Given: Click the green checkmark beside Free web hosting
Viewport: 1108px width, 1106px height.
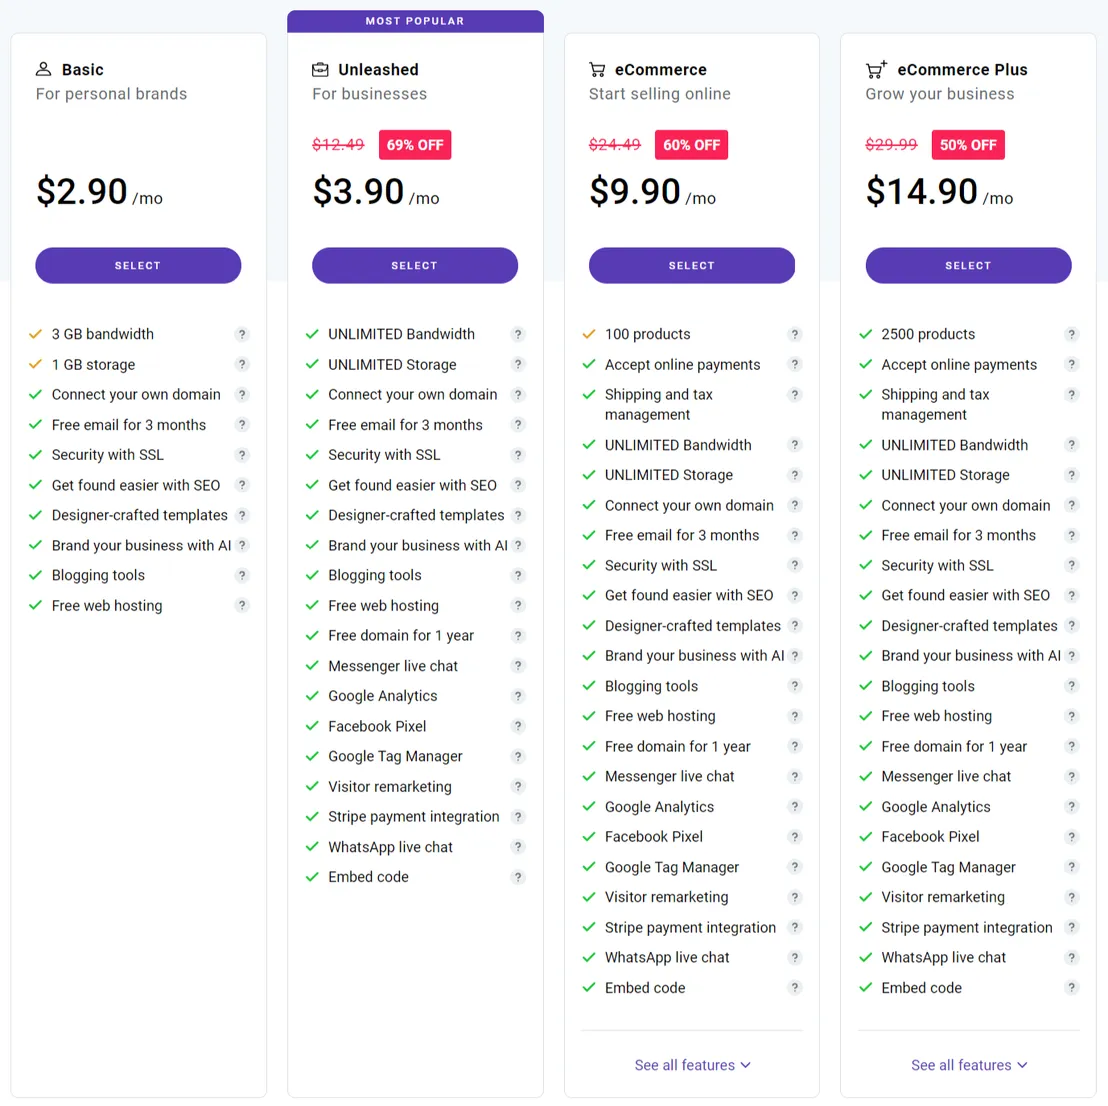Looking at the screenshot, I should coord(36,605).
